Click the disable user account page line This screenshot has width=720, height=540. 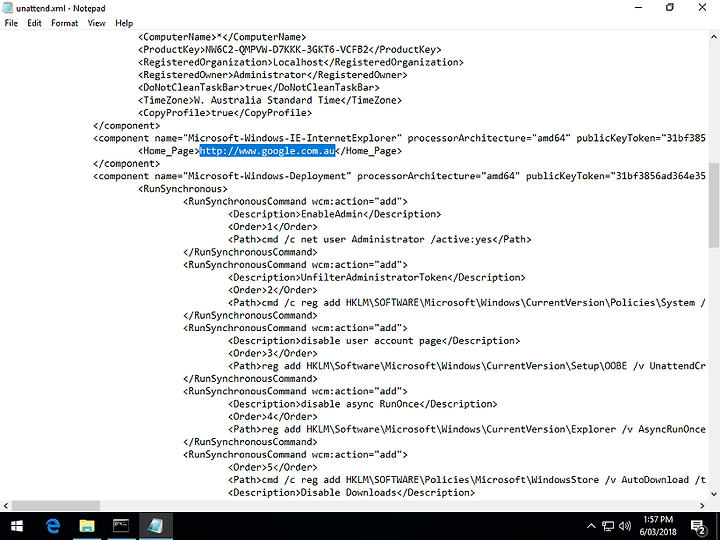374,341
